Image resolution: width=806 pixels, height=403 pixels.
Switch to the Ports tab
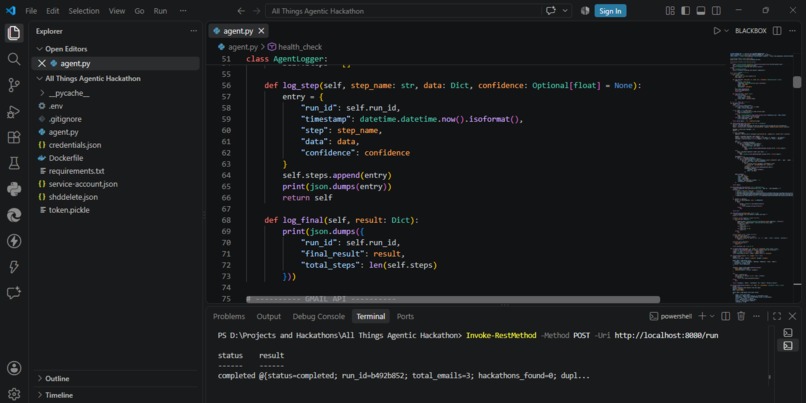click(x=405, y=316)
